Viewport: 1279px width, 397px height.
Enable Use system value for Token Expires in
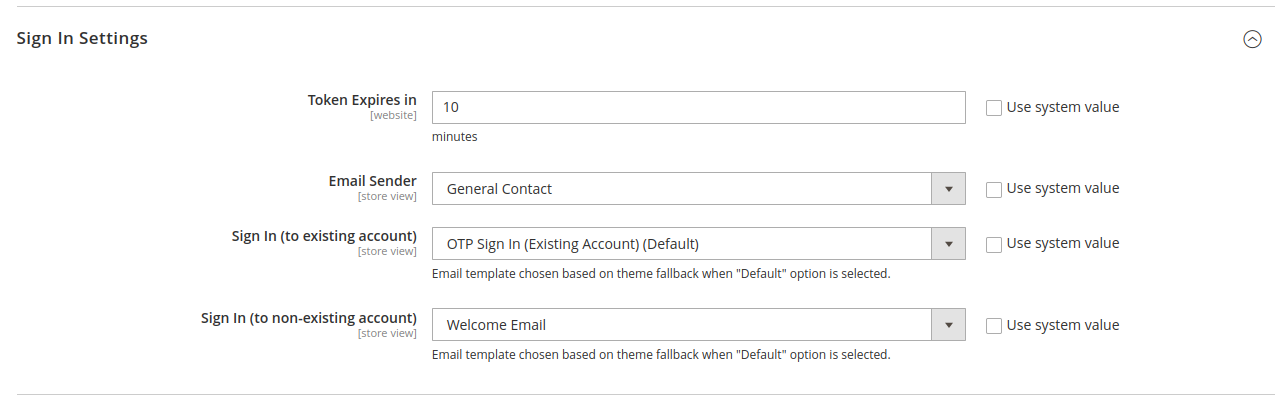click(994, 108)
